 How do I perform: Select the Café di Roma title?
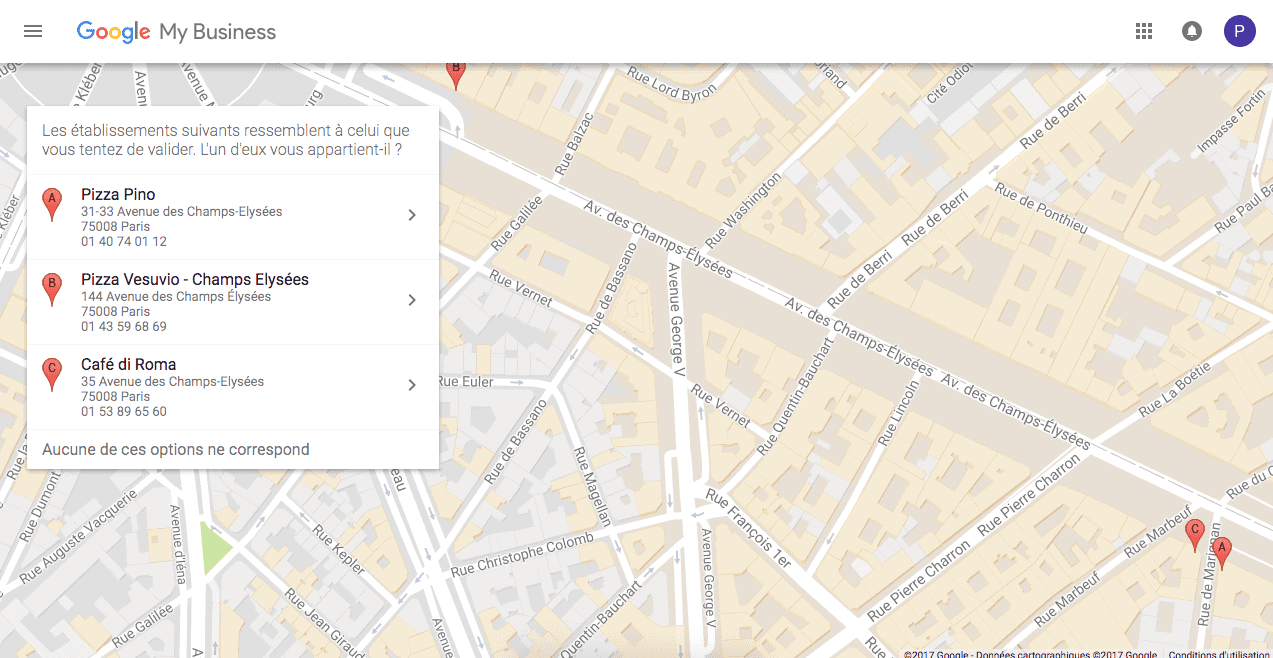[x=128, y=364]
